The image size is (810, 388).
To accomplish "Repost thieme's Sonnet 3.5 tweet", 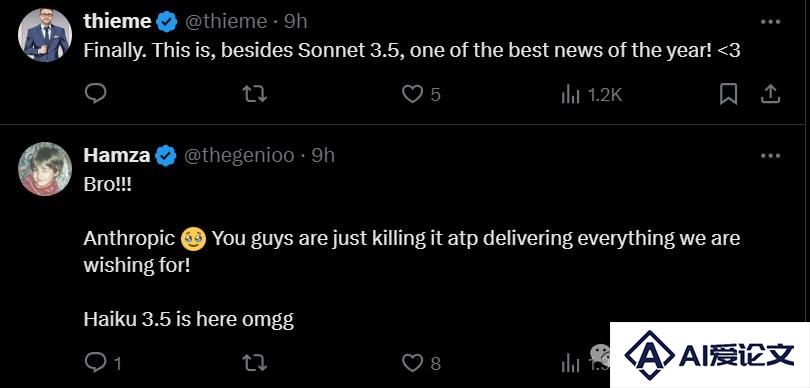I will pyautogui.click(x=254, y=95).
